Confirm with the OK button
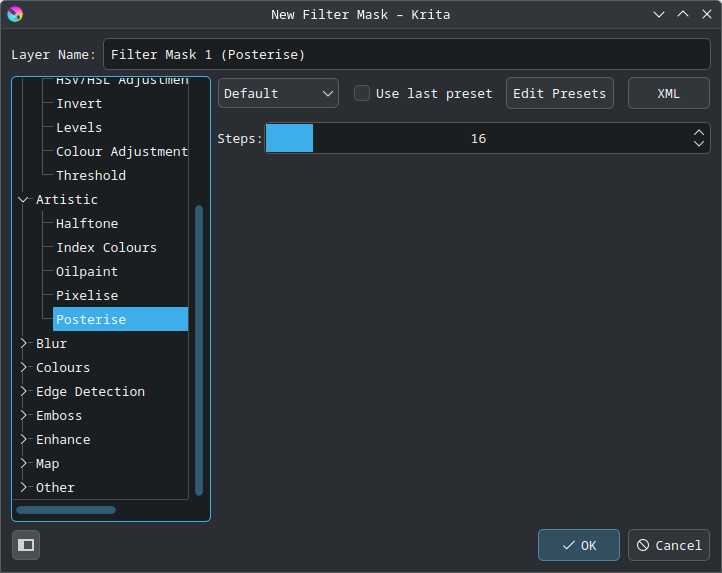Image resolution: width=722 pixels, height=573 pixels. click(578, 545)
